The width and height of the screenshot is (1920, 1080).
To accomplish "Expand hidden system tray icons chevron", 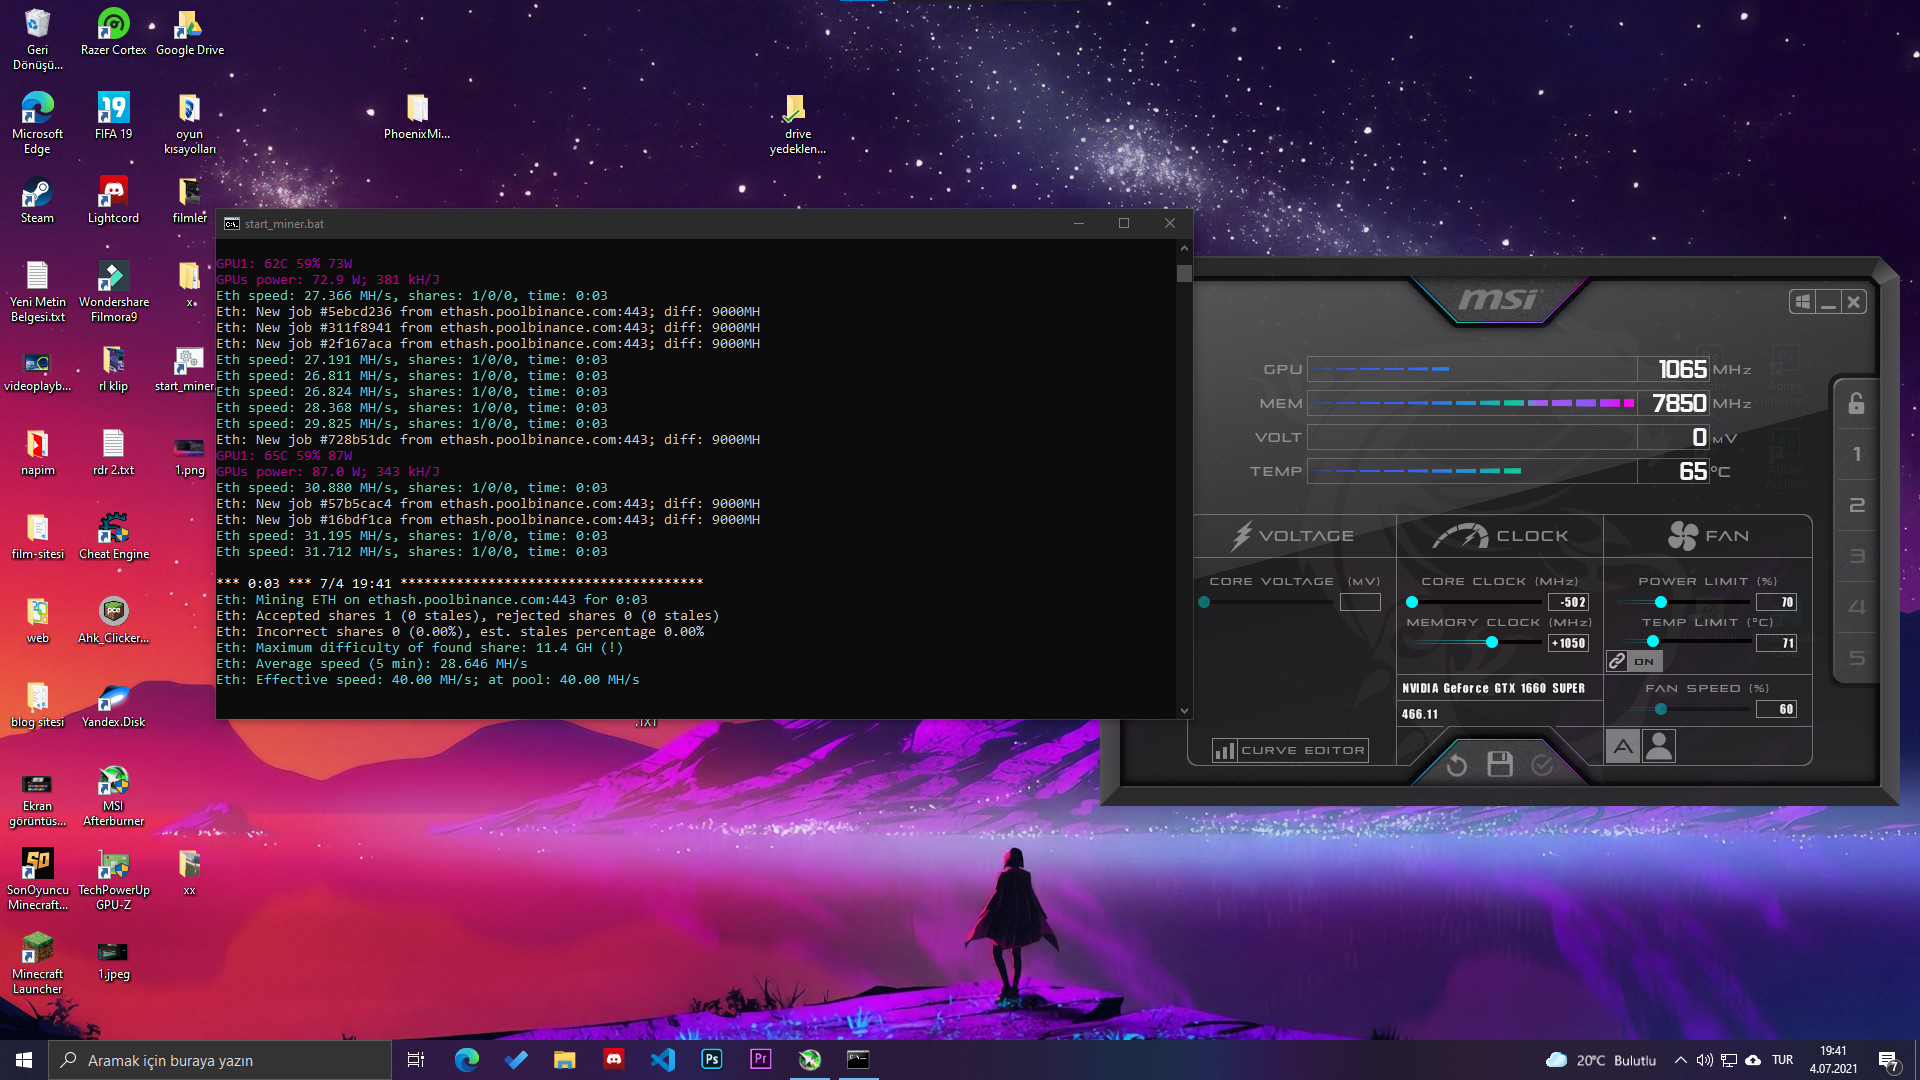I will click(1680, 1060).
